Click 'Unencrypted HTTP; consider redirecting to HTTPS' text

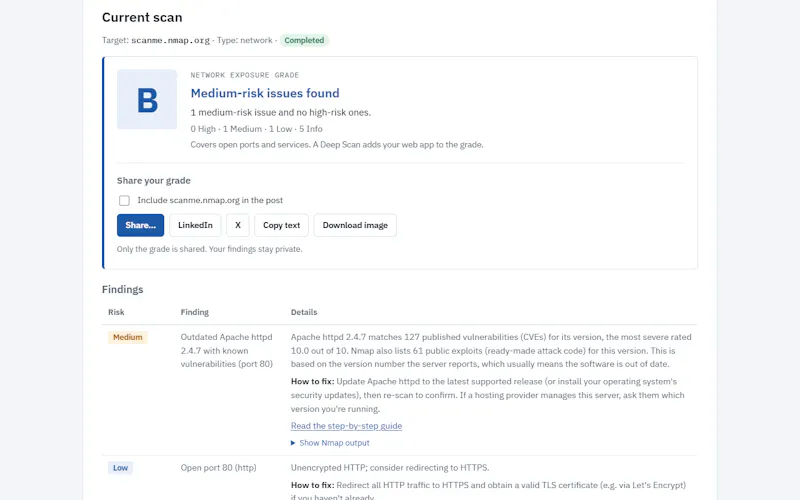390,468
